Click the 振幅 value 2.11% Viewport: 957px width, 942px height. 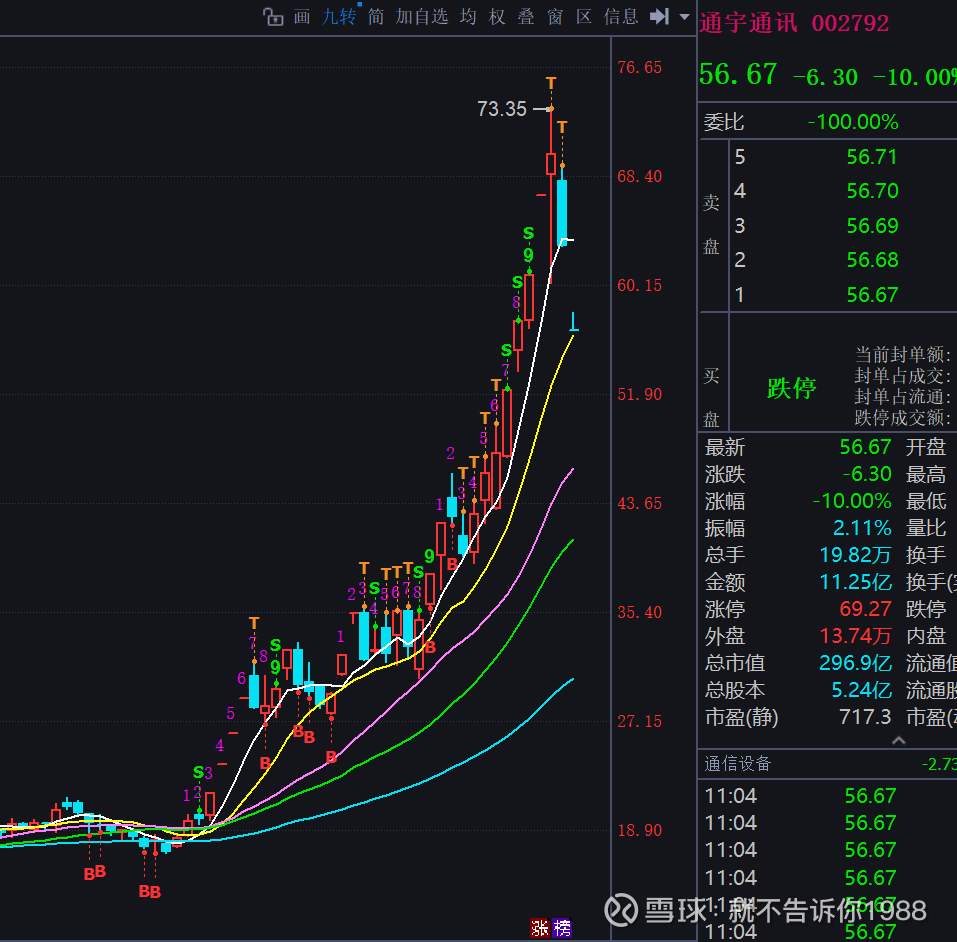click(862, 527)
